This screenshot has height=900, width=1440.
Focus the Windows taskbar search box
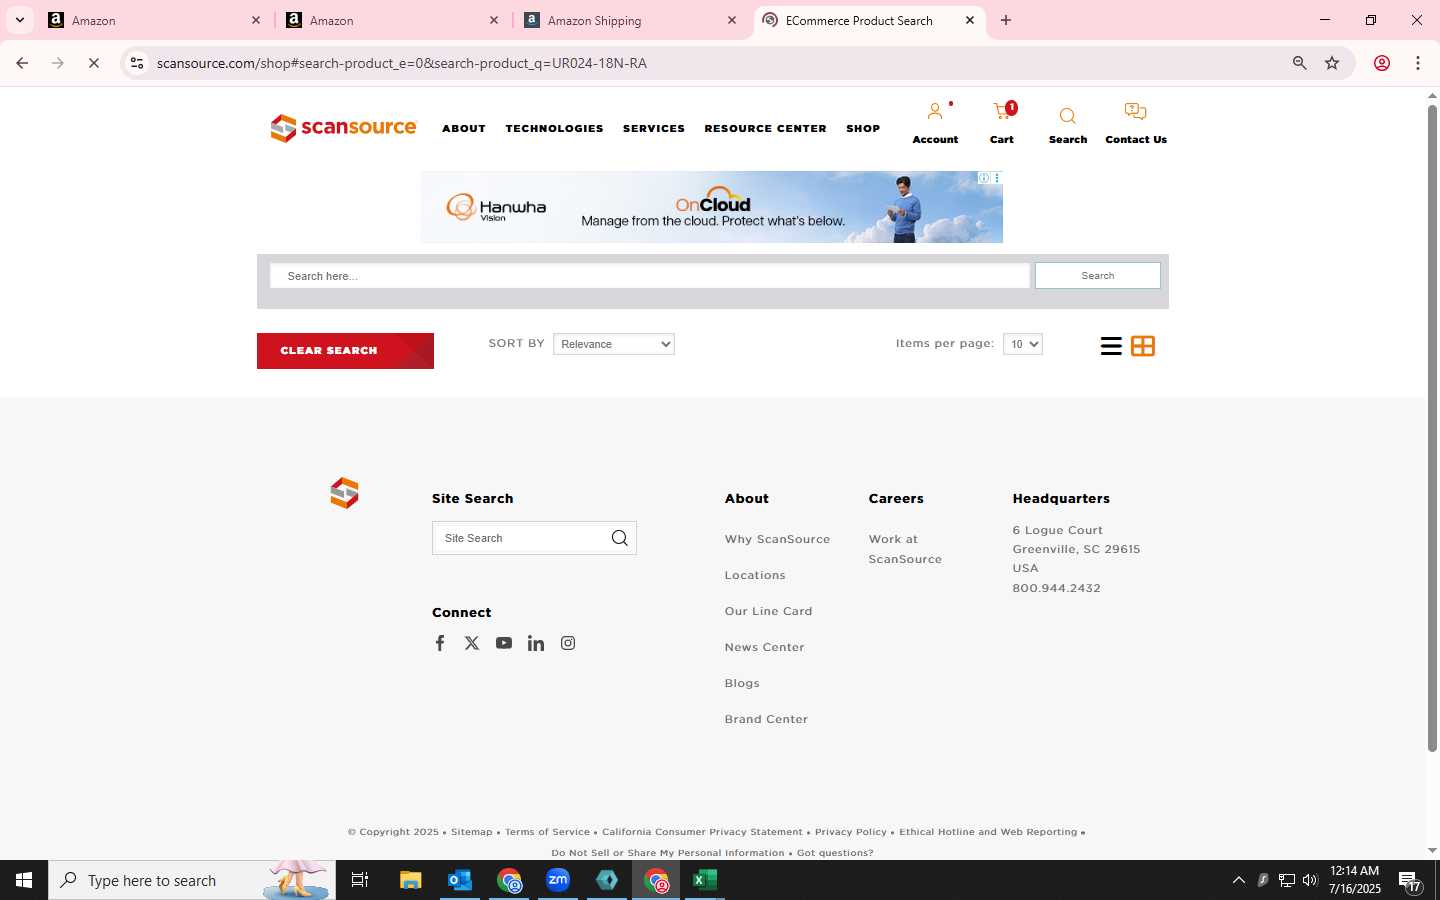point(192,880)
